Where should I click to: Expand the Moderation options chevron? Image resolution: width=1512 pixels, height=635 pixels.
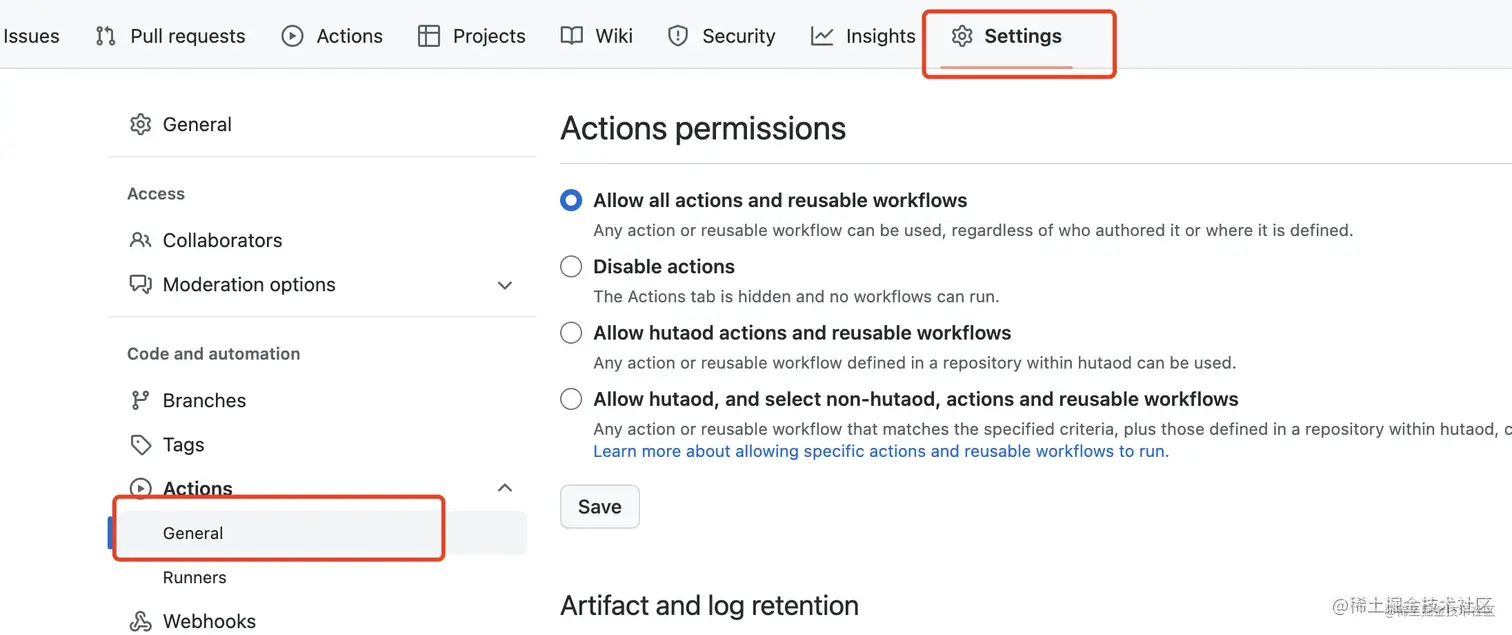click(505, 285)
